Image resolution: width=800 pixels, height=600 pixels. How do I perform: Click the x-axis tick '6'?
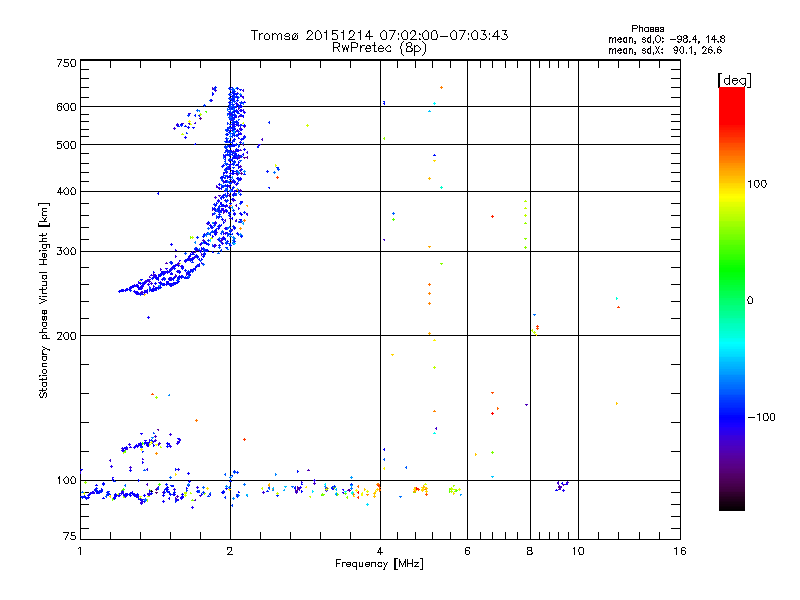coord(467,551)
